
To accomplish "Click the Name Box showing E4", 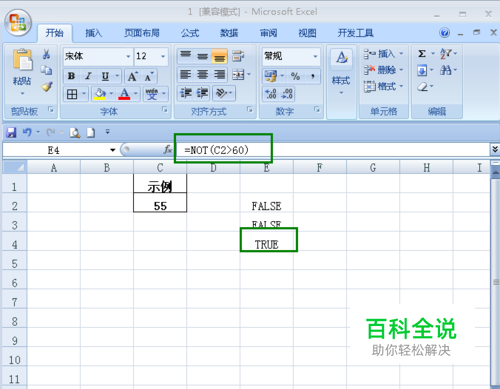I will click(x=60, y=150).
